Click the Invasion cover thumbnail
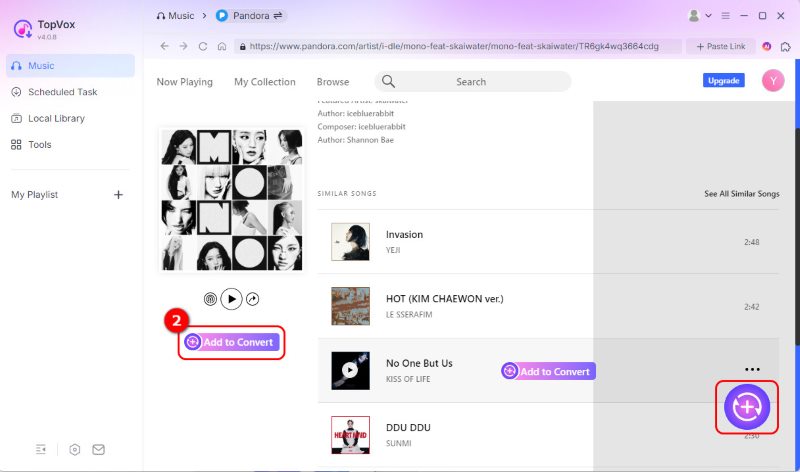The height and width of the screenshot is (472, 800). coord(351,242)
